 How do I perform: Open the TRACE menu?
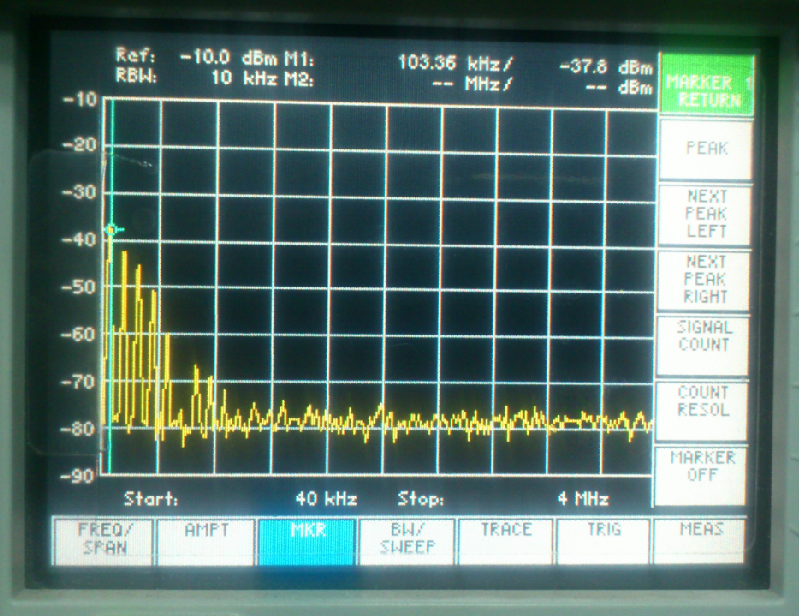pos(505,540)
